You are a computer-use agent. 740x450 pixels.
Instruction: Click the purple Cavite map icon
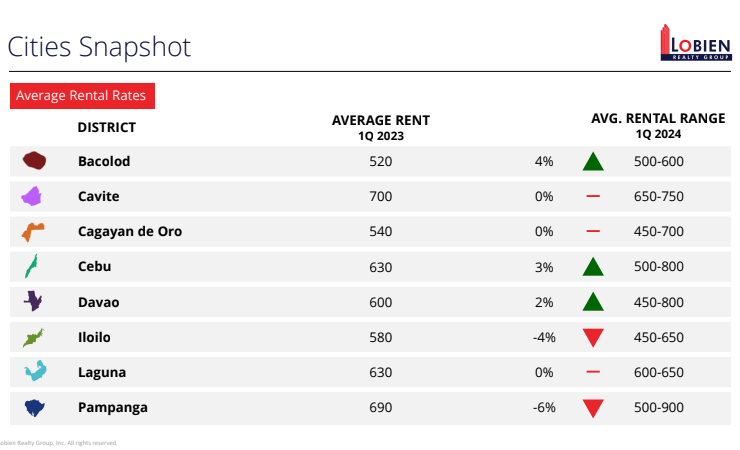point(32,196)
